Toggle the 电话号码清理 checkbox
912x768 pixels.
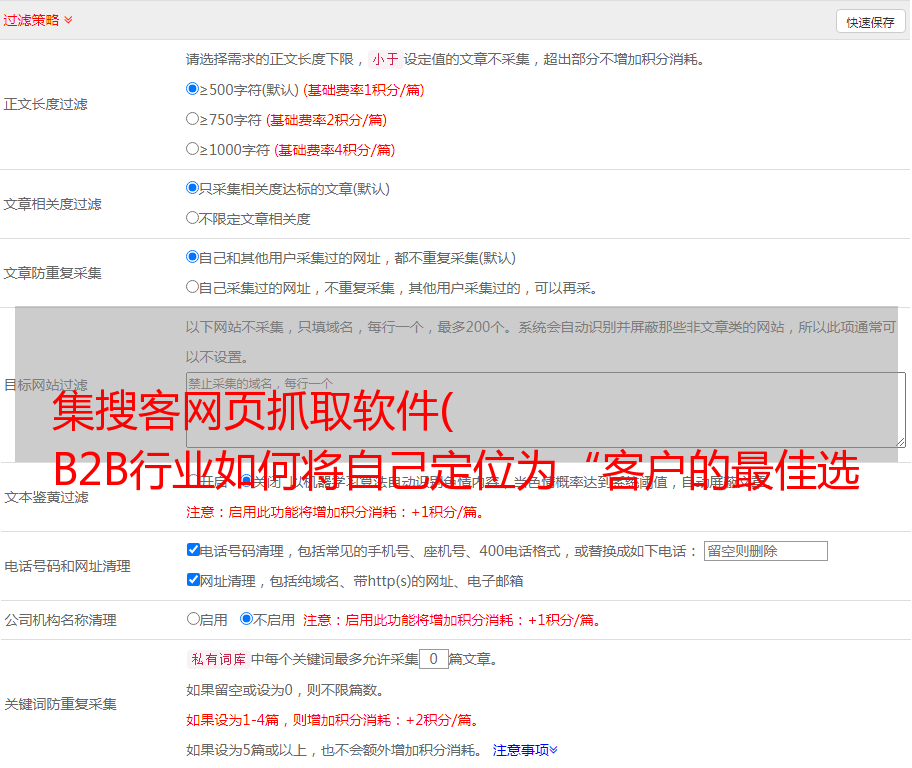click(193, 550)
